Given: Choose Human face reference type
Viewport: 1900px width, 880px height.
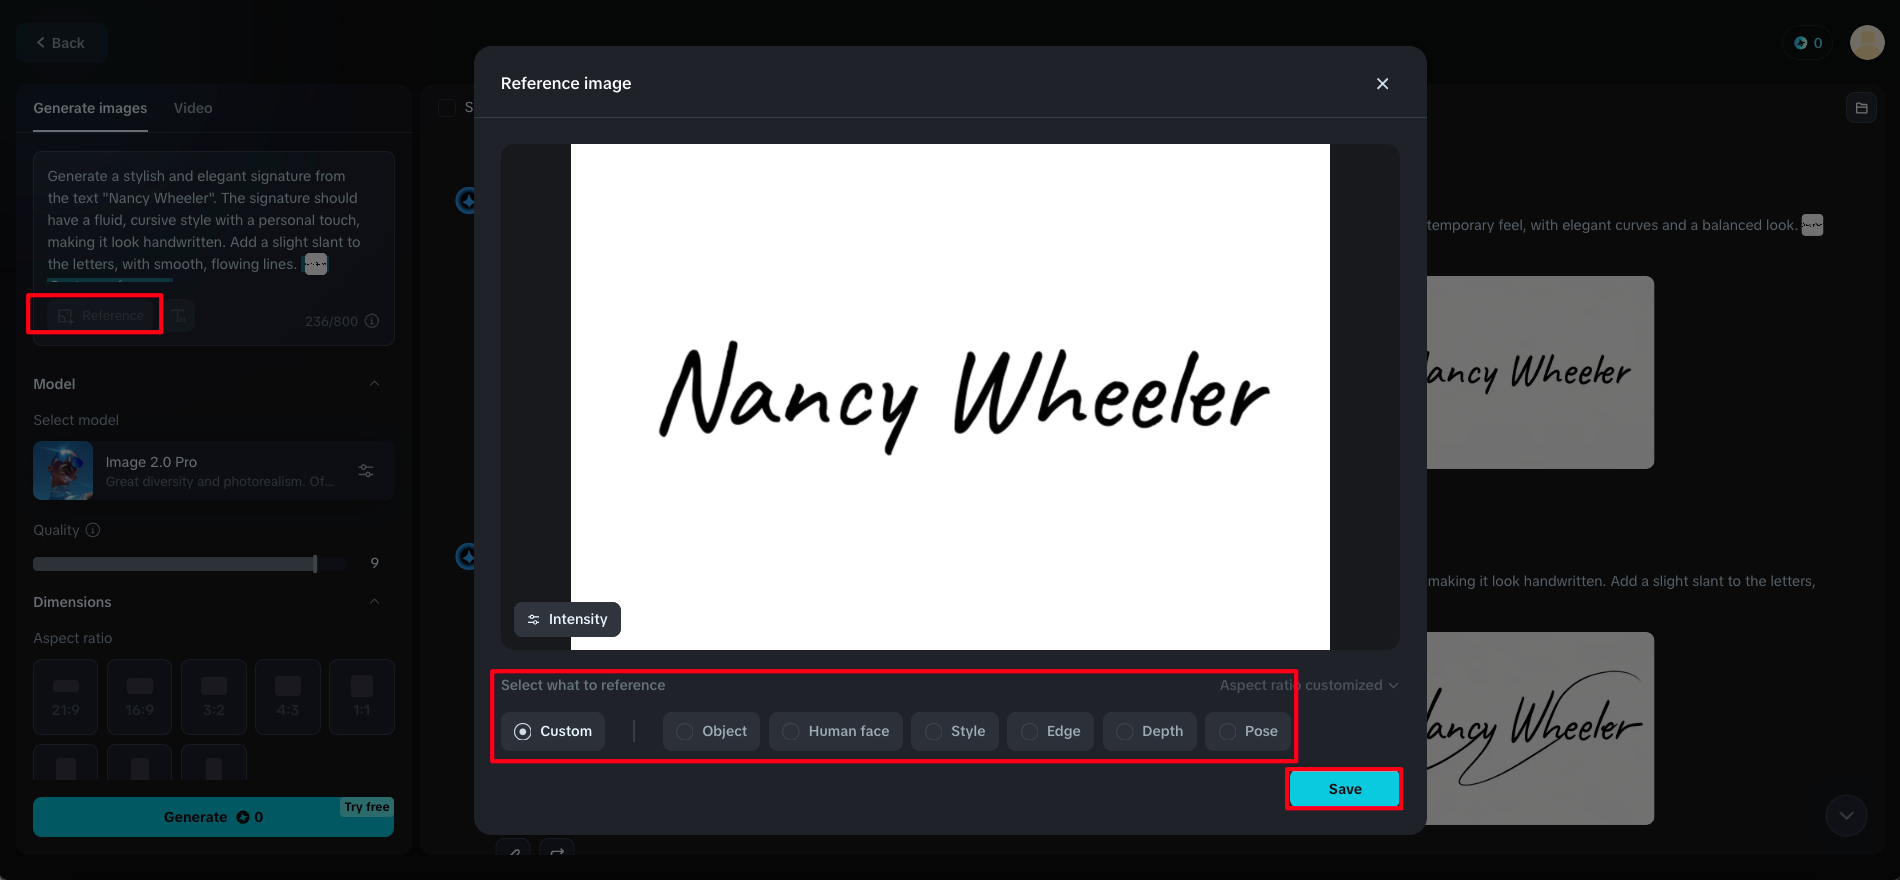Looking at the screenshot, I should (x=836, y=731).
